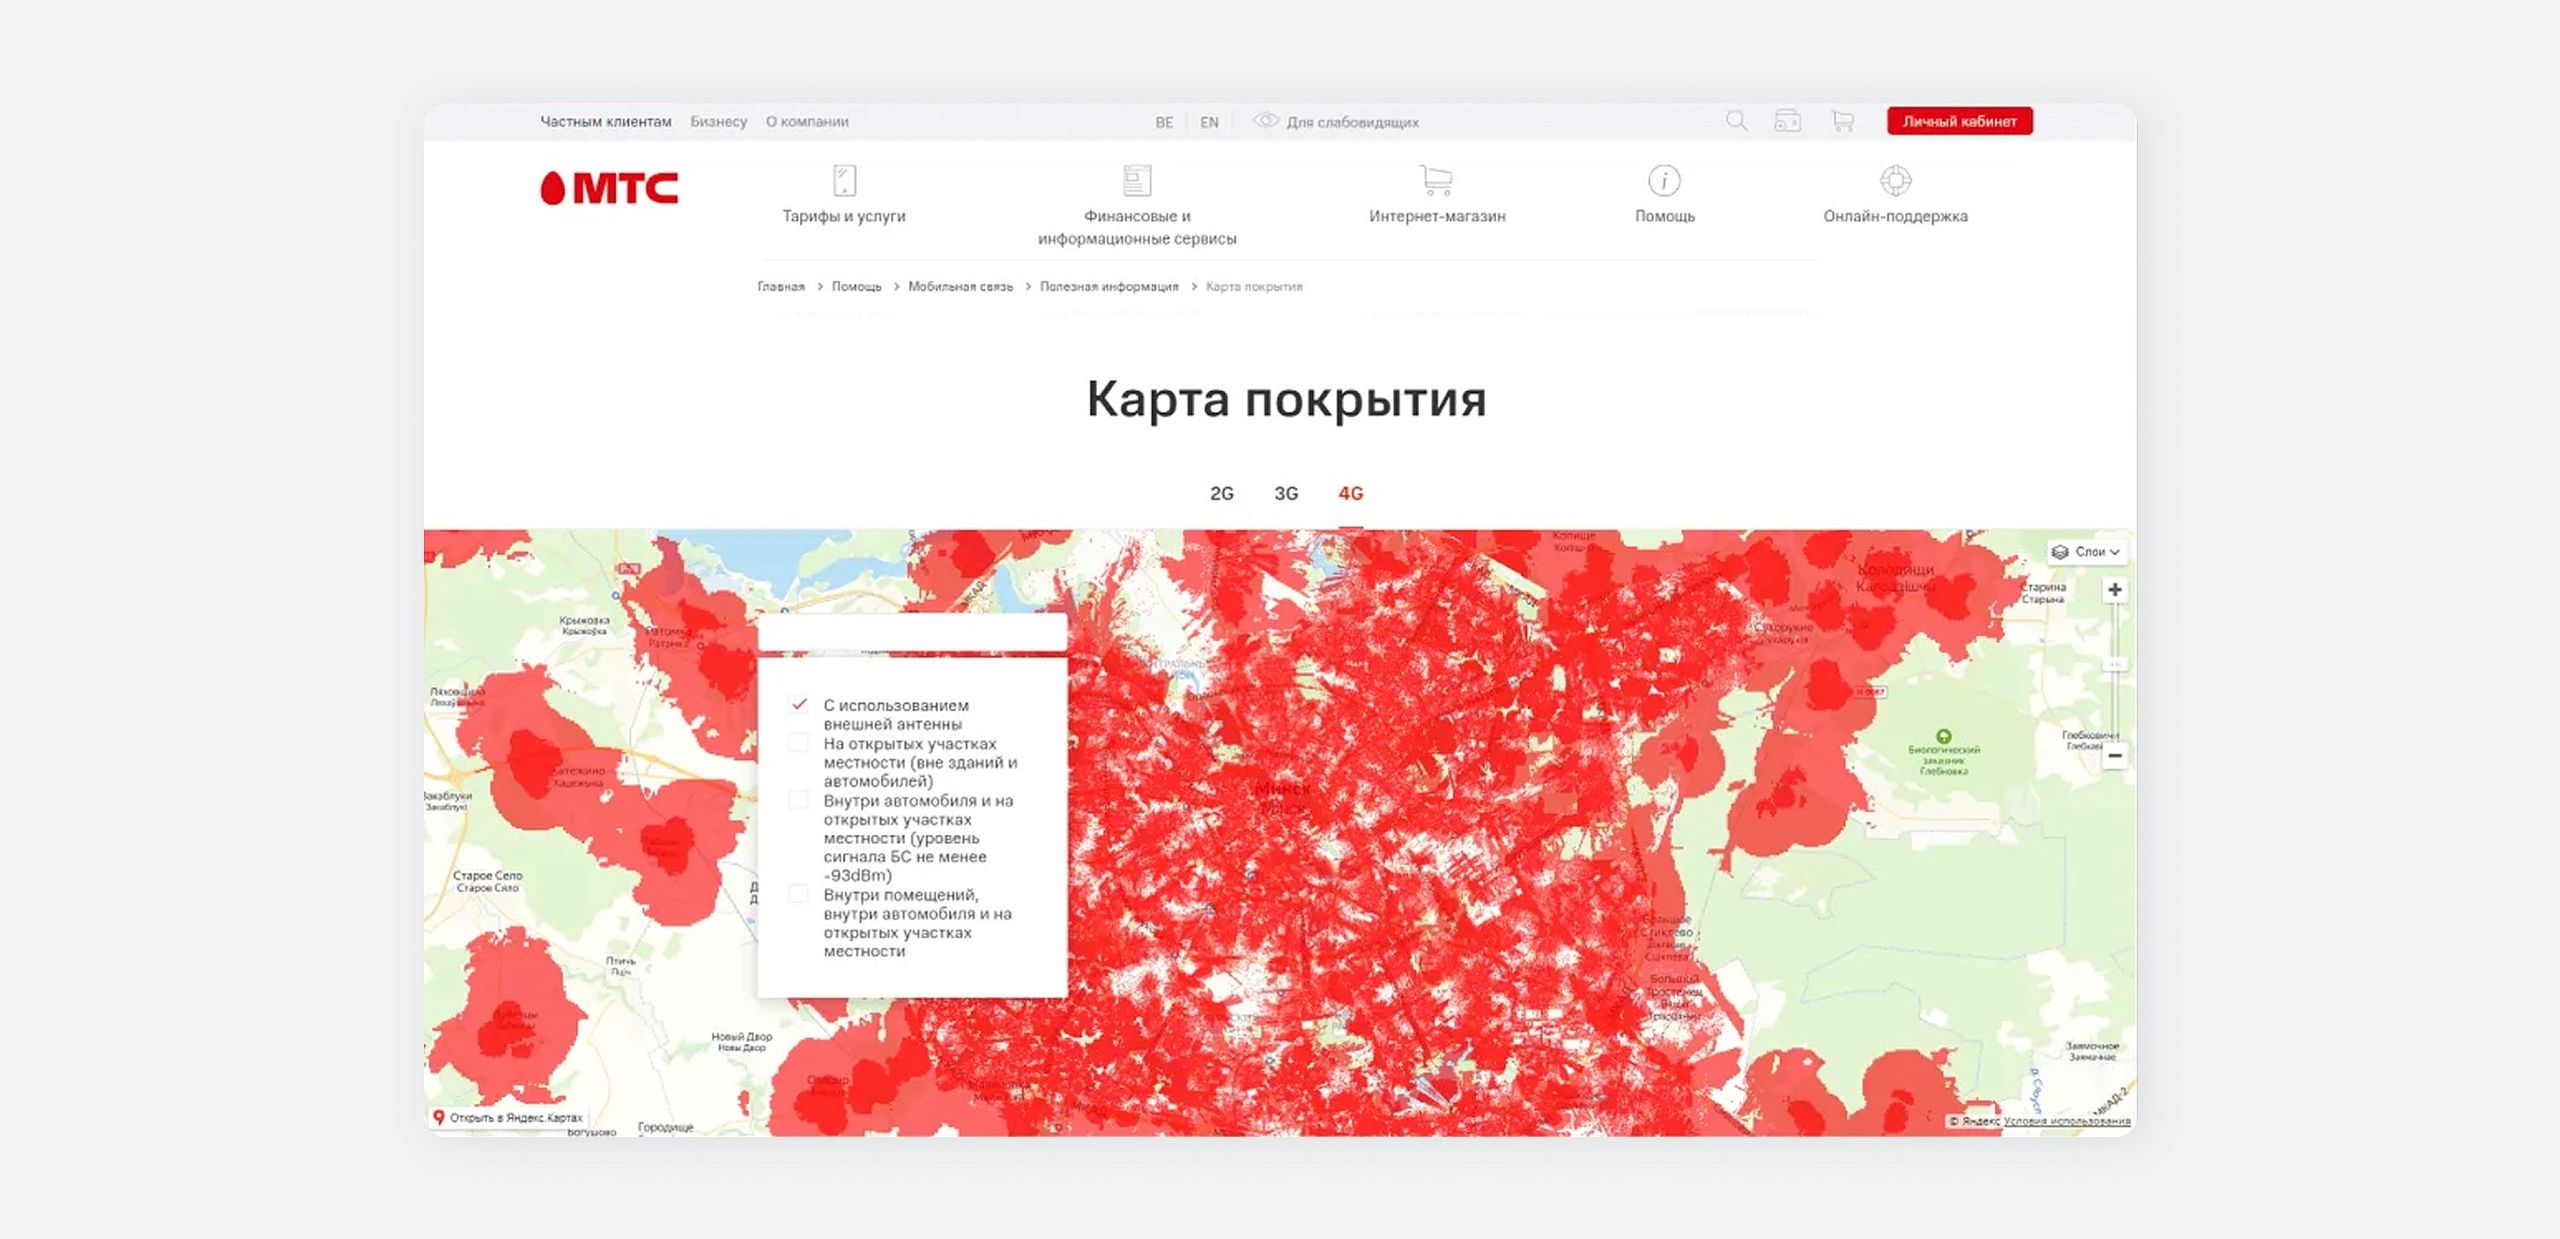Expand the Слои layers dropdown

(2086, 552)
